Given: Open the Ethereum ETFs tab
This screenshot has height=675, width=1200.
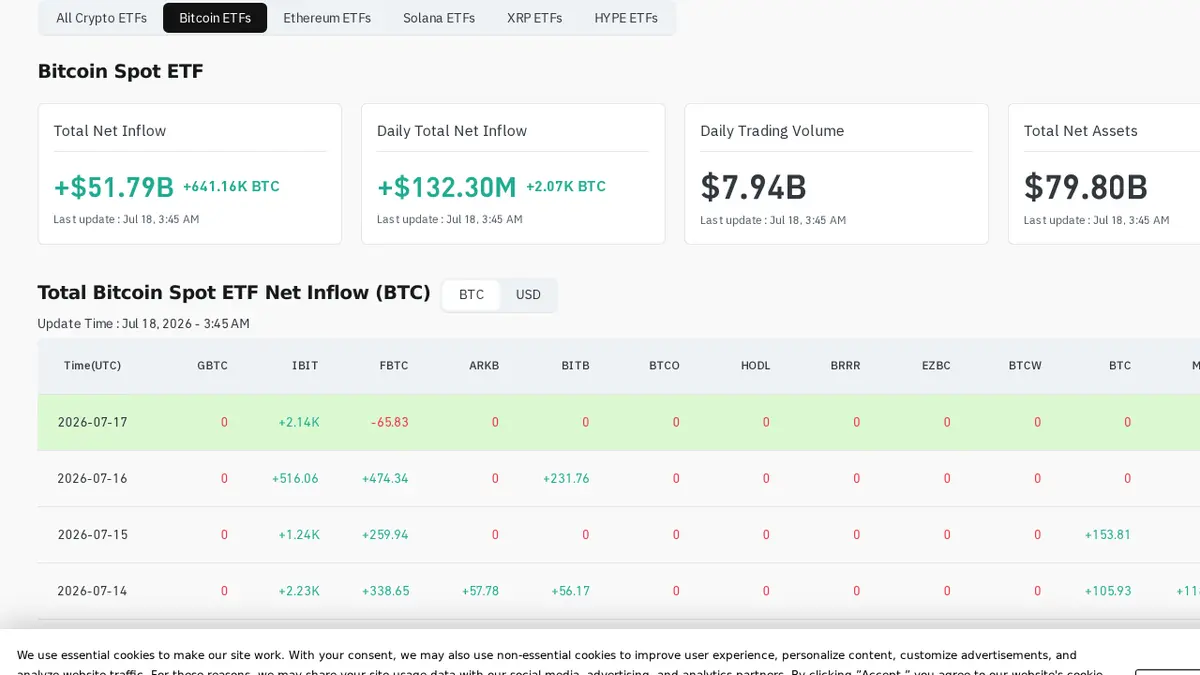Looking at the screenshot, I should [x=327, y=18].
